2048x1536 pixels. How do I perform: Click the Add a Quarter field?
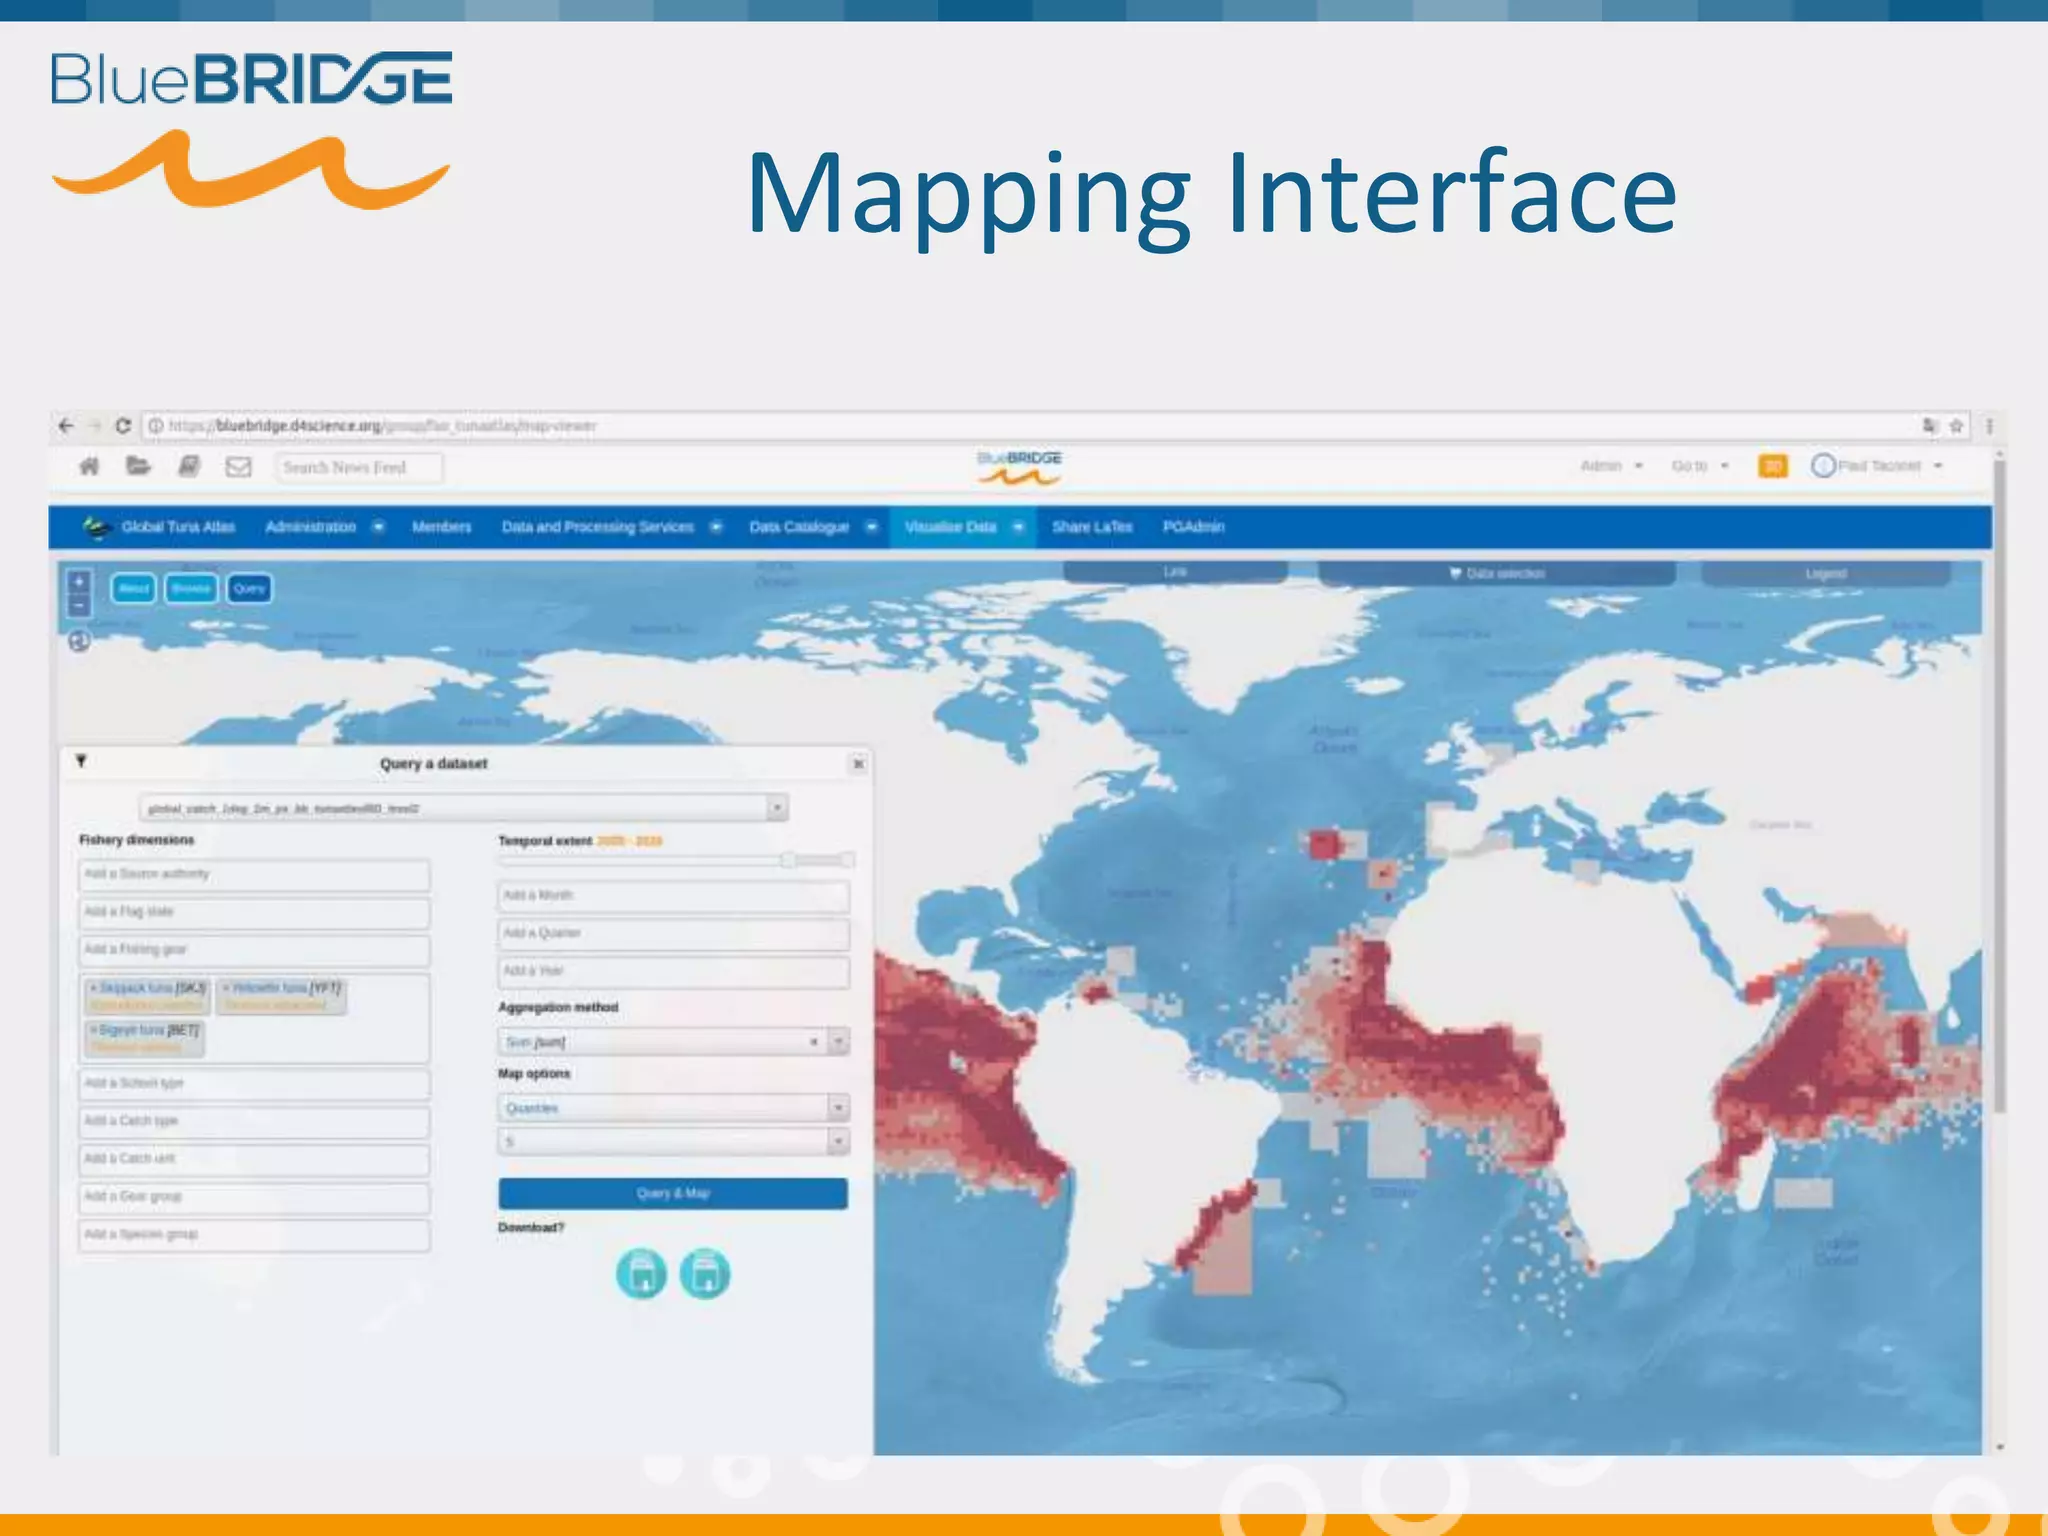tap(673, 933)
